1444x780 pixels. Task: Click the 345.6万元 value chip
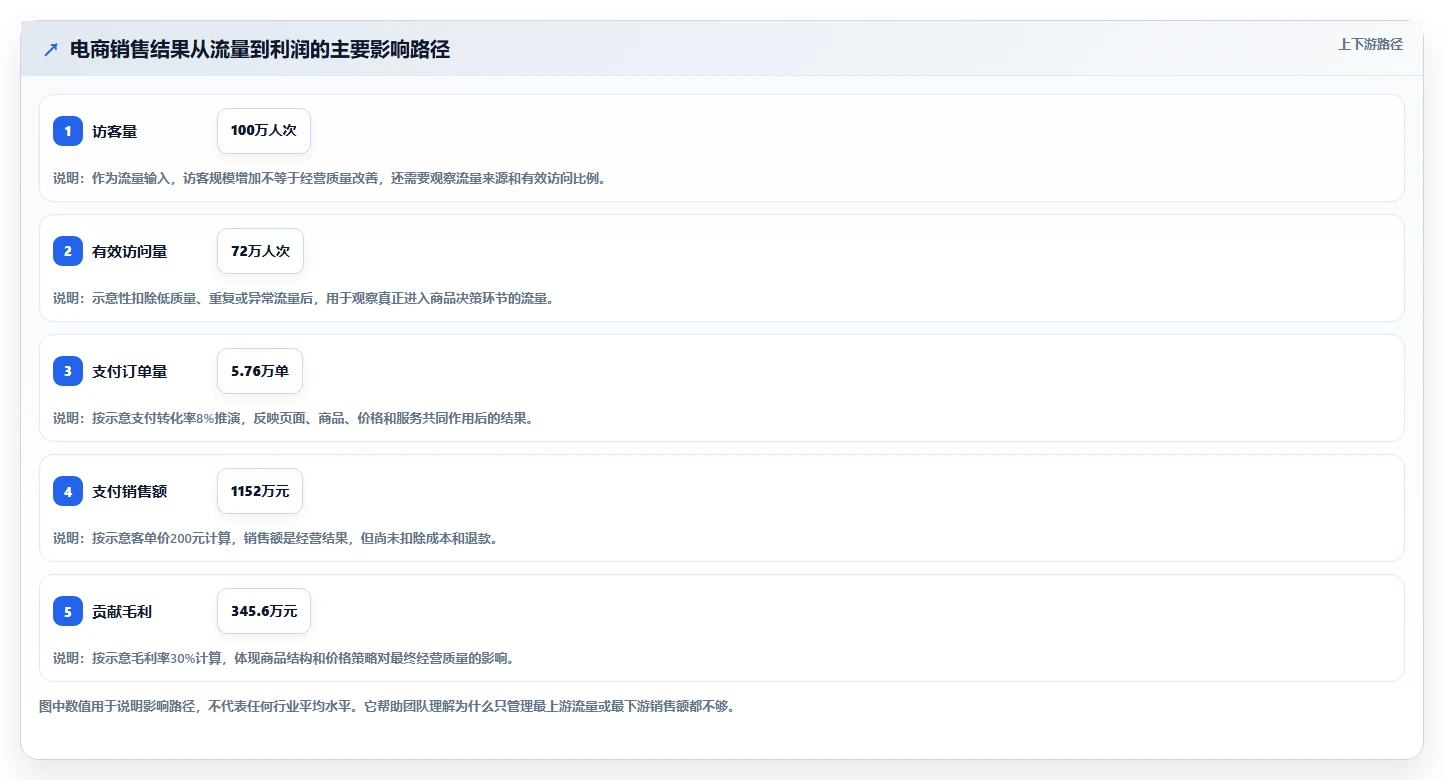pos(264,611)
